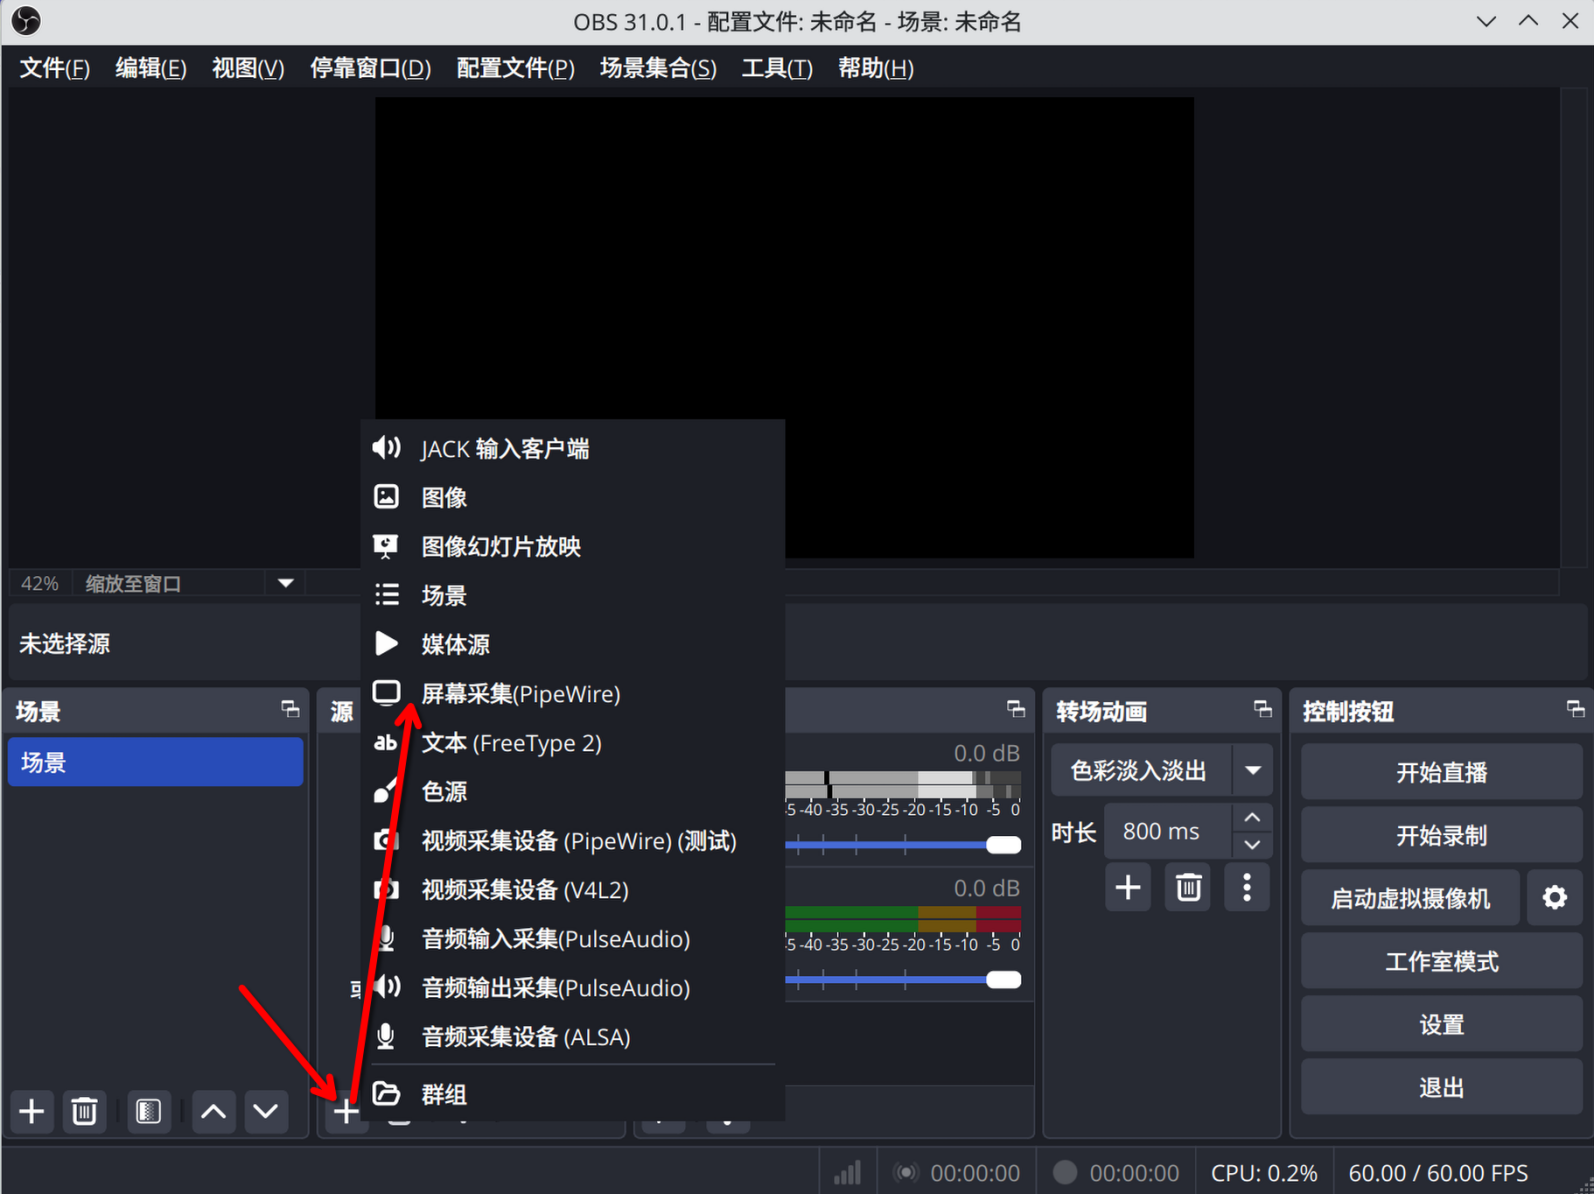Toggle 工作室模式 studio mode
The height and width of the screenshot is (1194, 1594).
coord(1441,961)
